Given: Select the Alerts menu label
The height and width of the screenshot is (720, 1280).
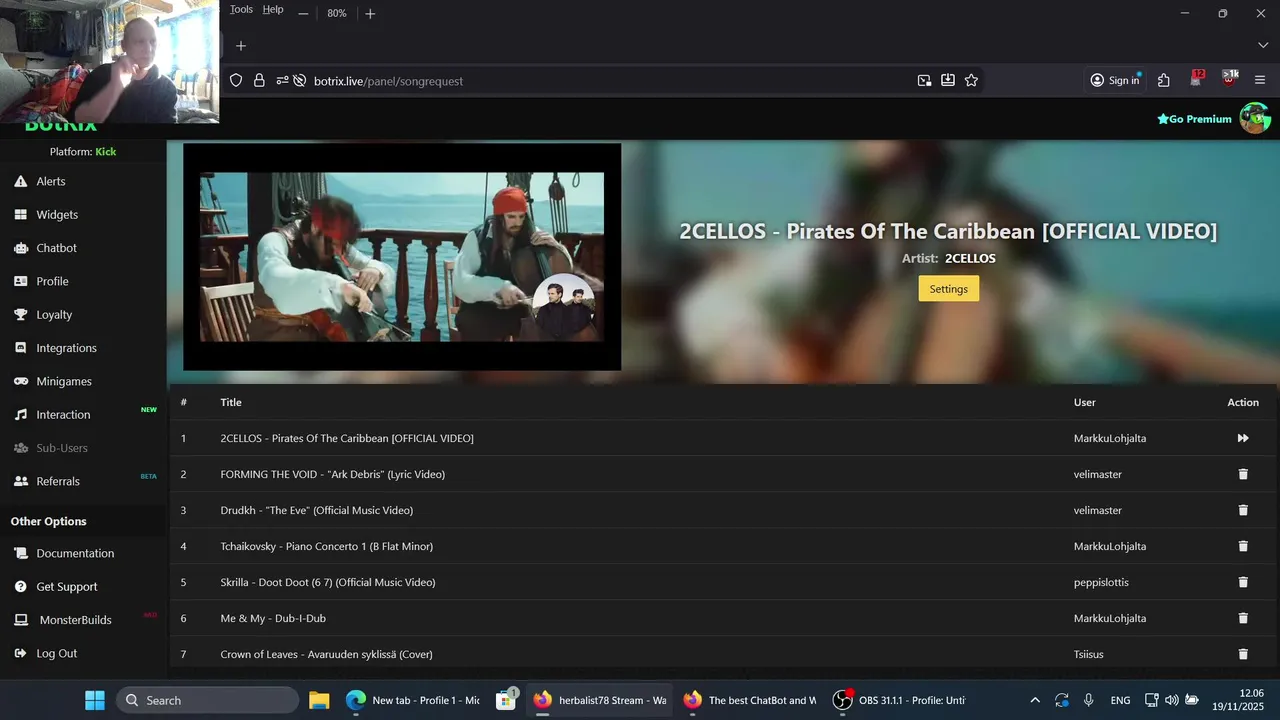Looking at the screenshot, I should [x=51, y=181].
